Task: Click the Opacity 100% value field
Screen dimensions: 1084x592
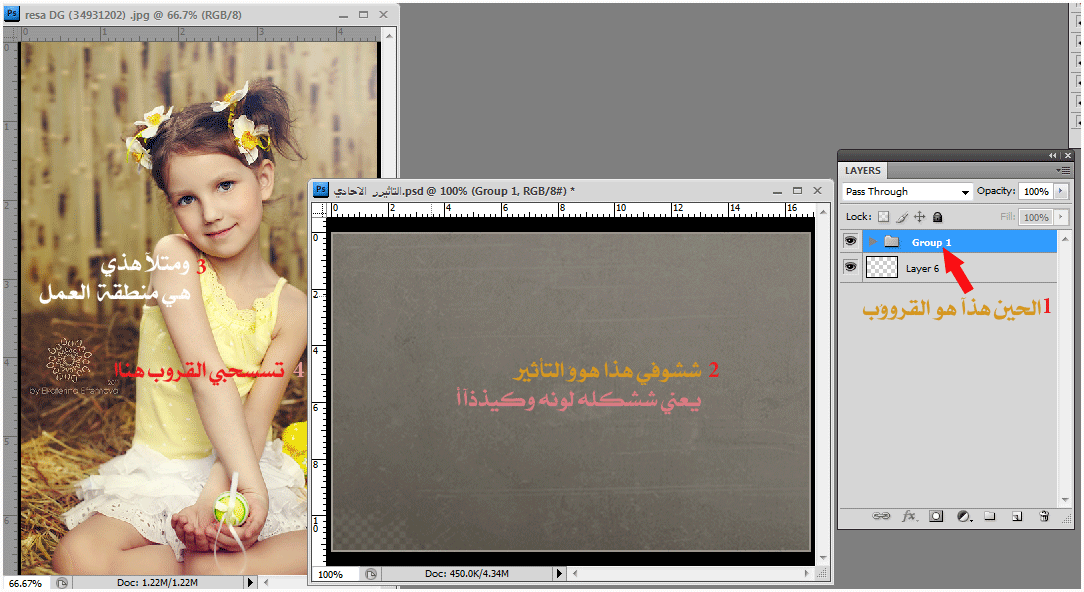Action: point(1036,191)
